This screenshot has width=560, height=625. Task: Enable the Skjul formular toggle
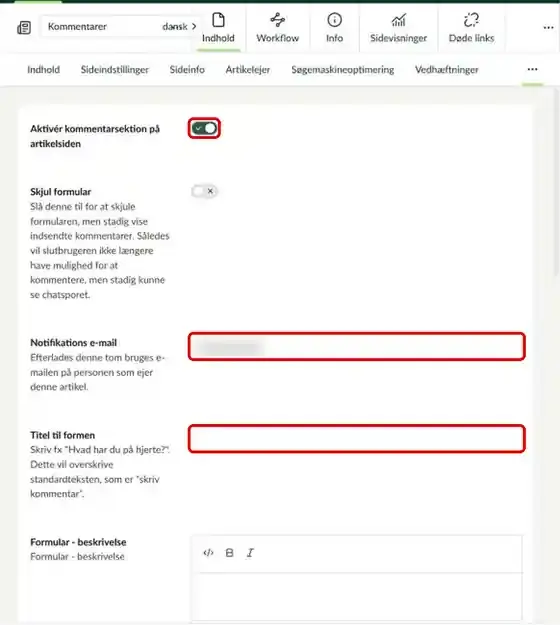click(204, 191)
